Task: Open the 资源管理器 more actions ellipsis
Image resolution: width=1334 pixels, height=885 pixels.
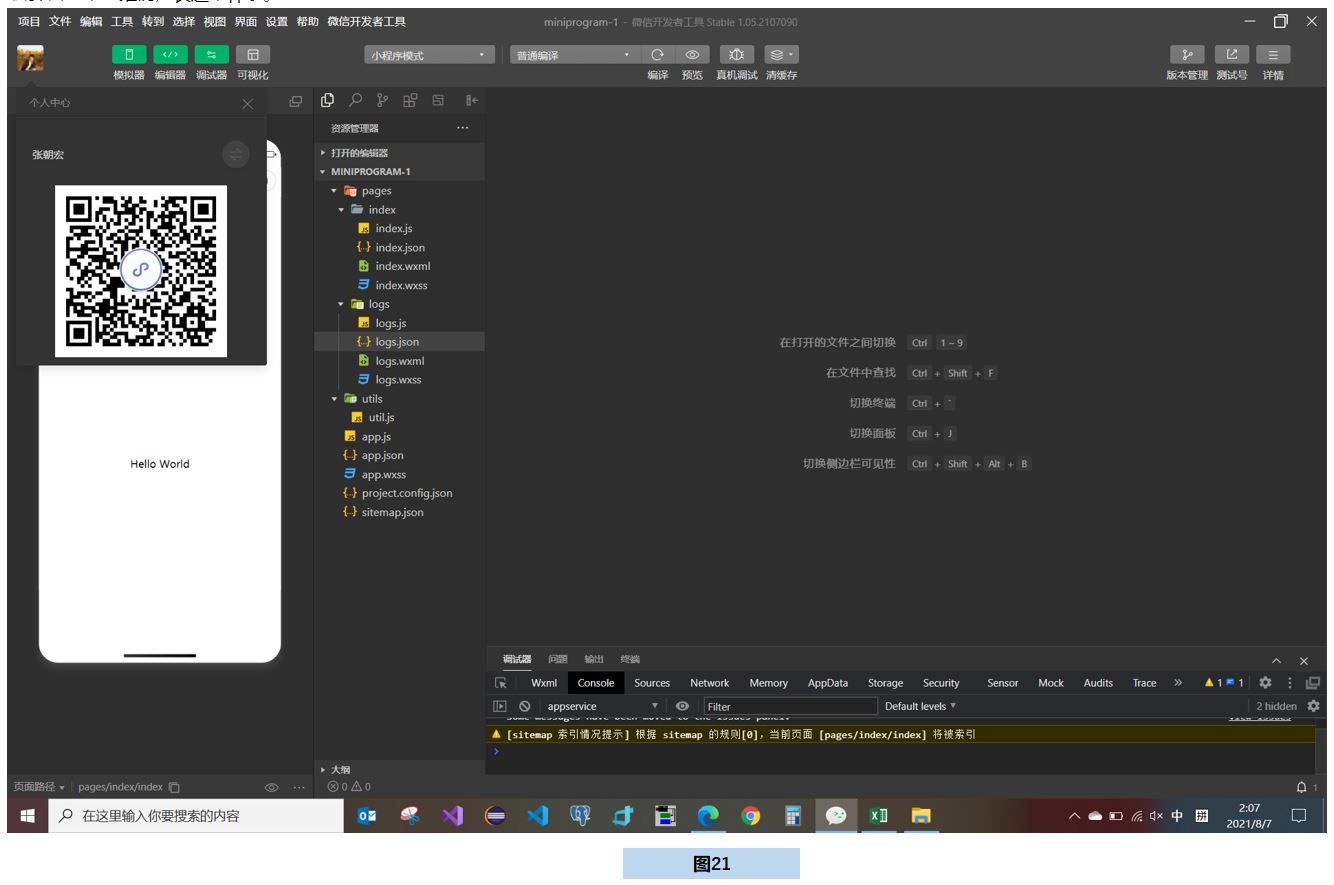Action: (x=462, y=128)
